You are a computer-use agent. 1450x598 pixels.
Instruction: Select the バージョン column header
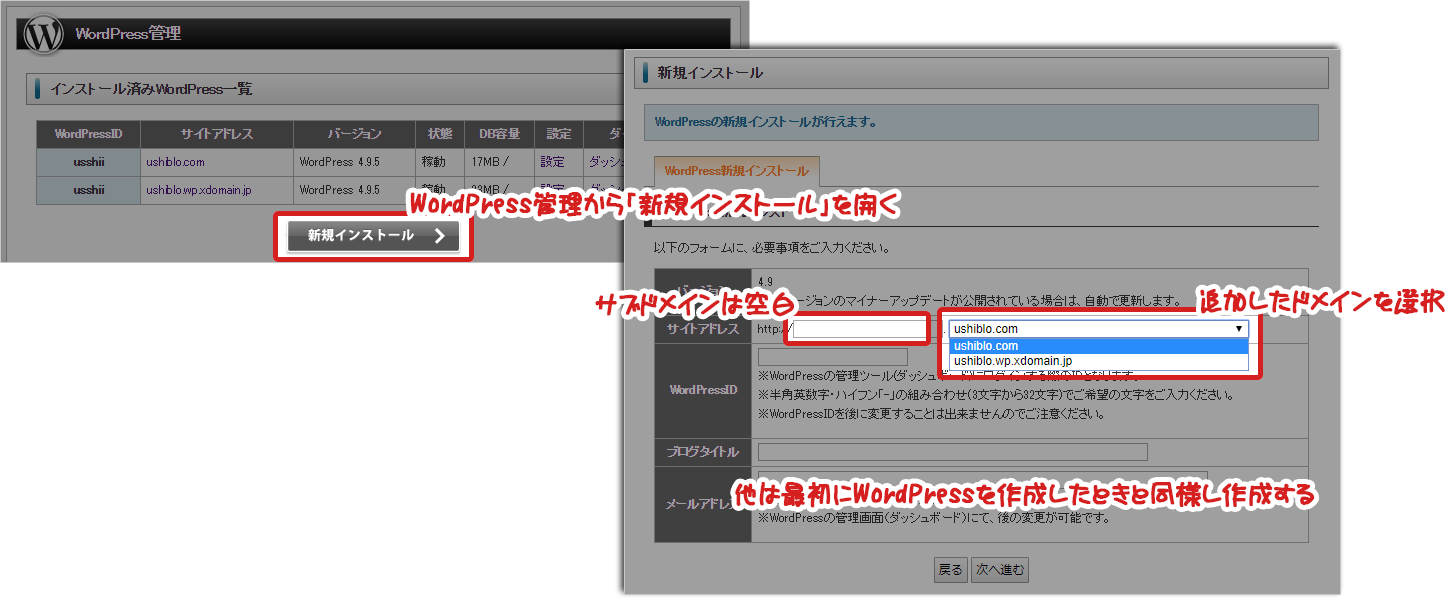pos(354,134)
